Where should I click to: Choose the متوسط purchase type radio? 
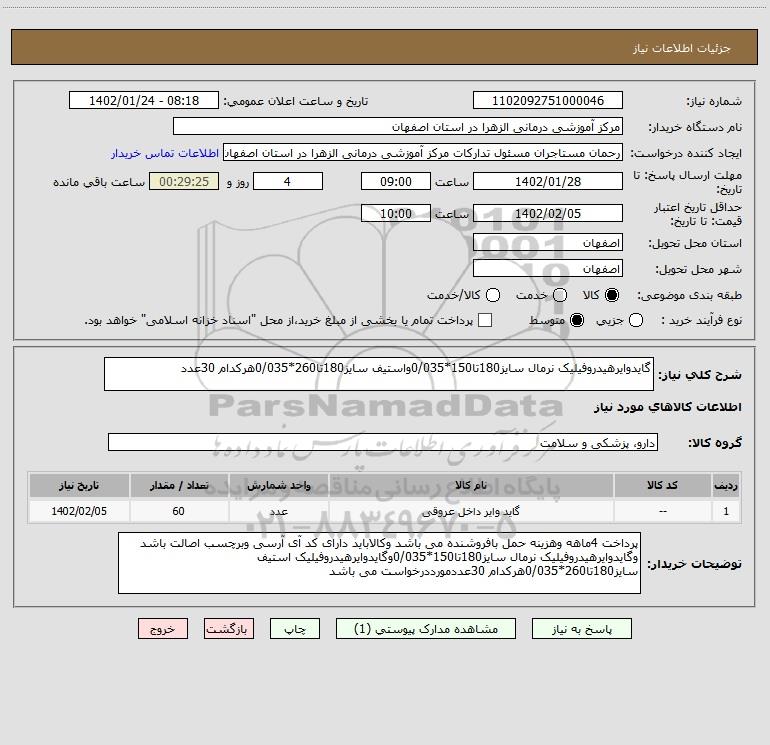(x=577, y=320)
